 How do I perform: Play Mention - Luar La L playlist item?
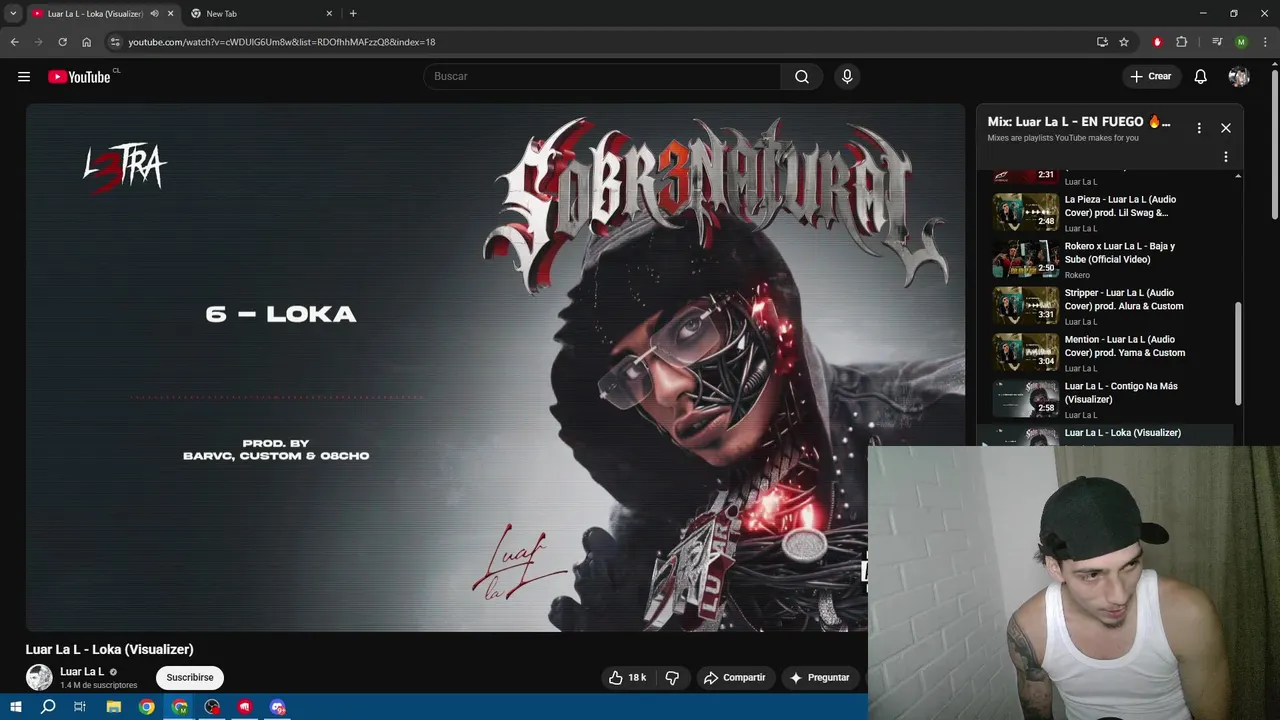(x=1105, y=352)
